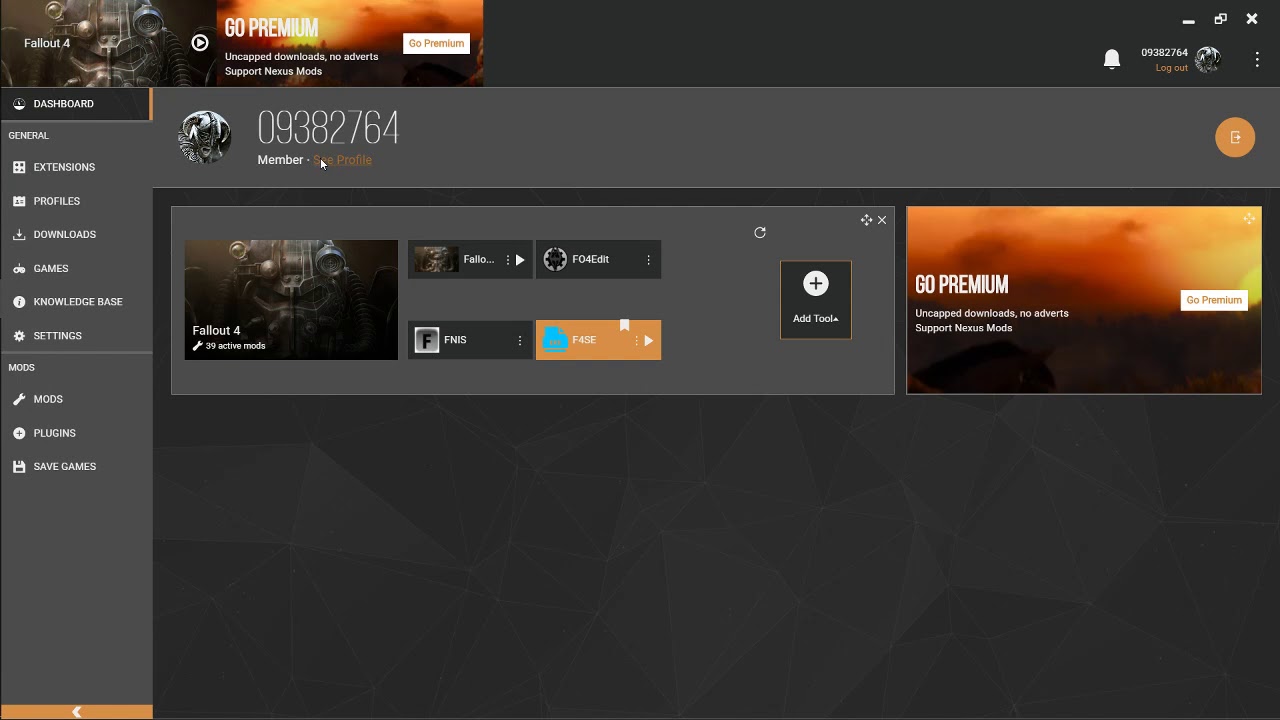Run the Fallout 4 tool play button
1280x720 pixels.
point(520,260)
